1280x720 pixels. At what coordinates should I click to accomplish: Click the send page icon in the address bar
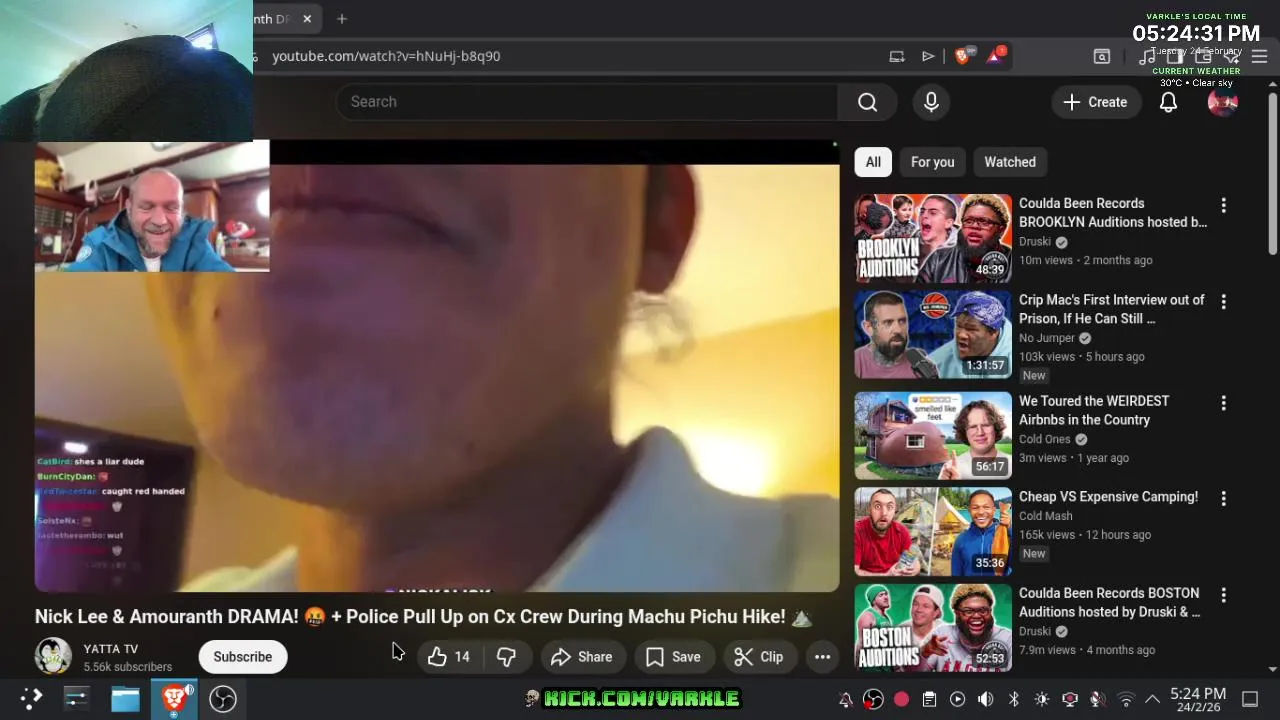928,56
